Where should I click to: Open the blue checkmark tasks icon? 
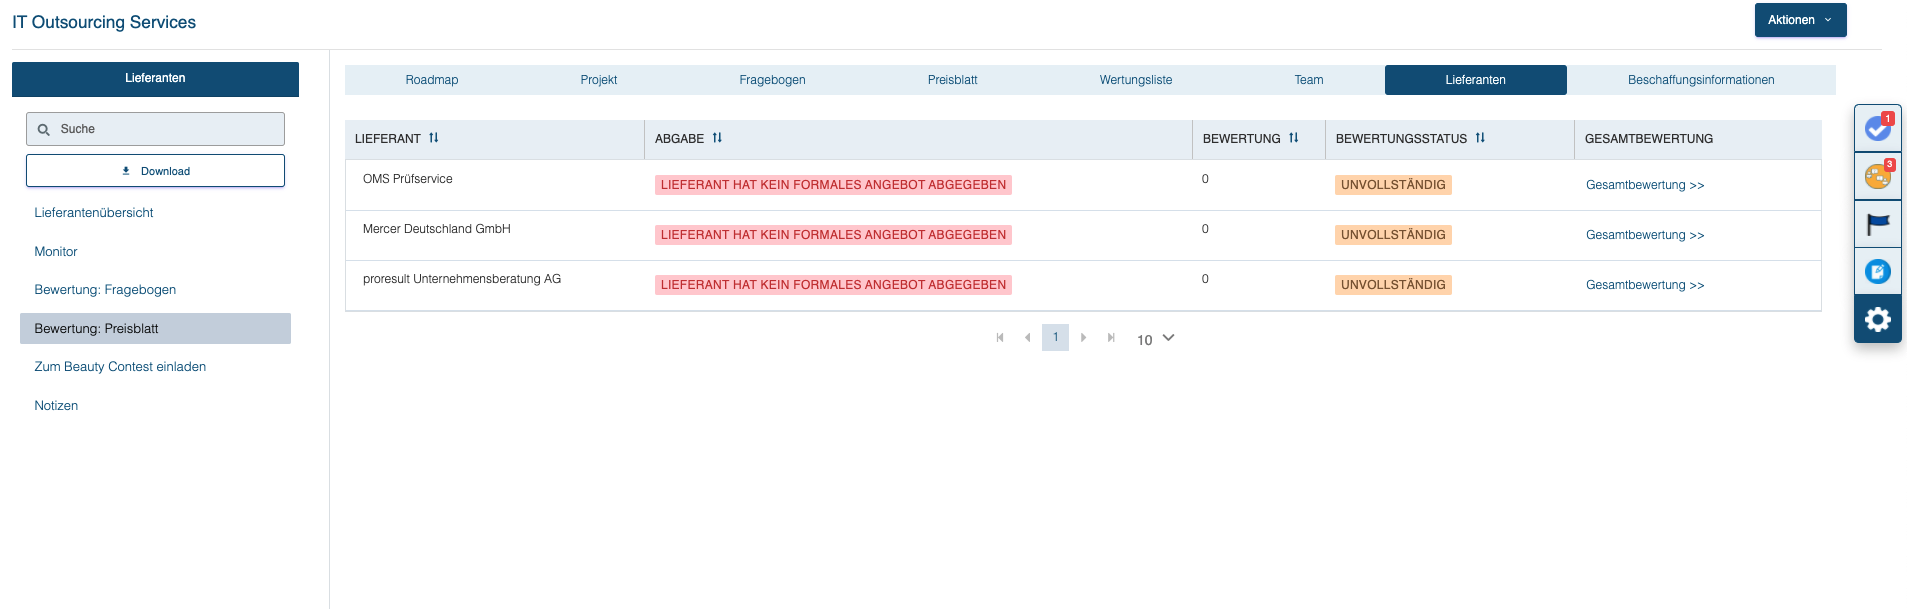(1877, 129)
